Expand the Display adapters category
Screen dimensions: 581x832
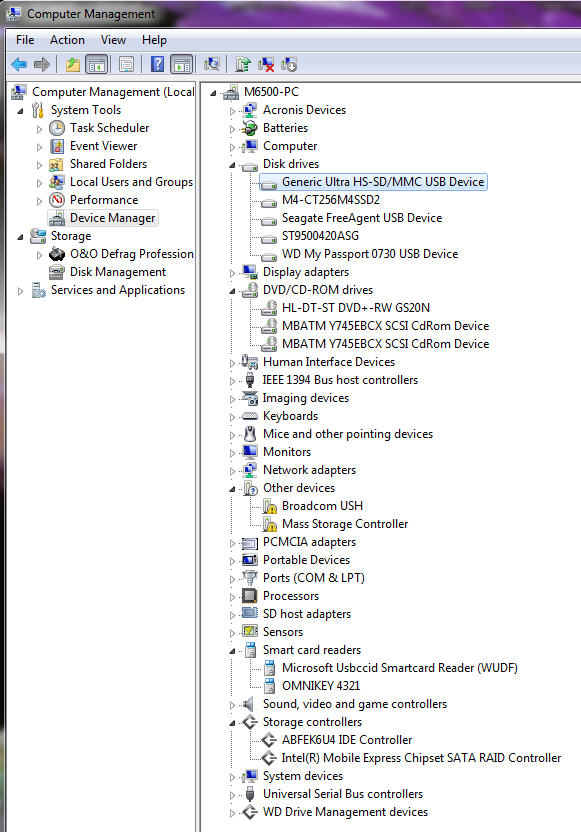(x=232, y=273)
